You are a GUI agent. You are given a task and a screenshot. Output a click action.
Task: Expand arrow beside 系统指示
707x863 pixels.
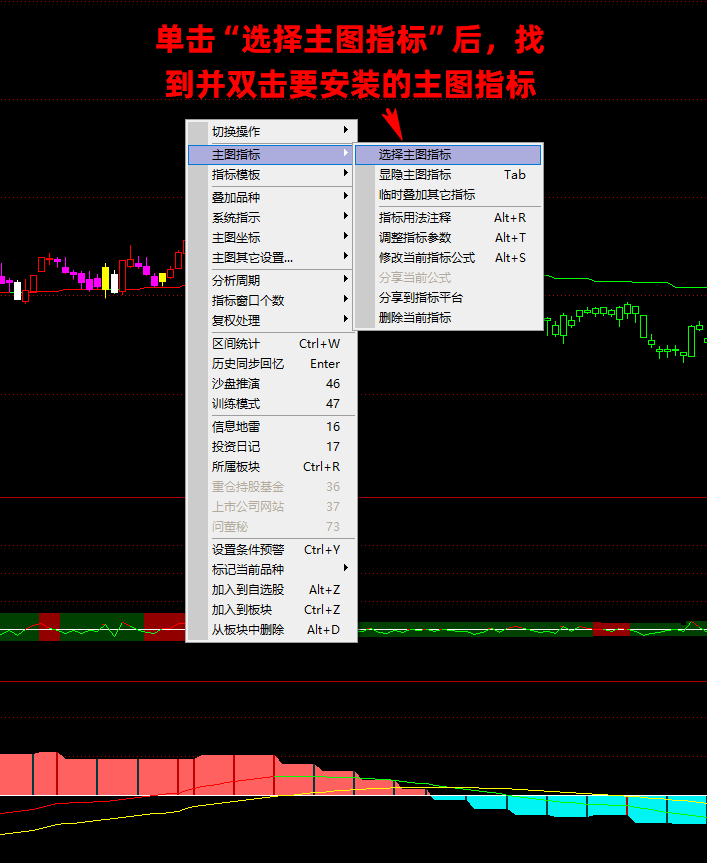click(x=346, y=216)
